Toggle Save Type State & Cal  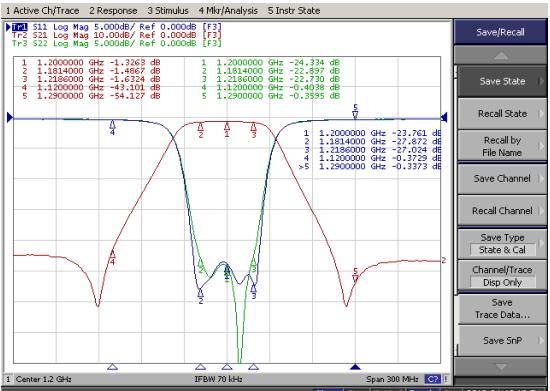click(502, 244)
